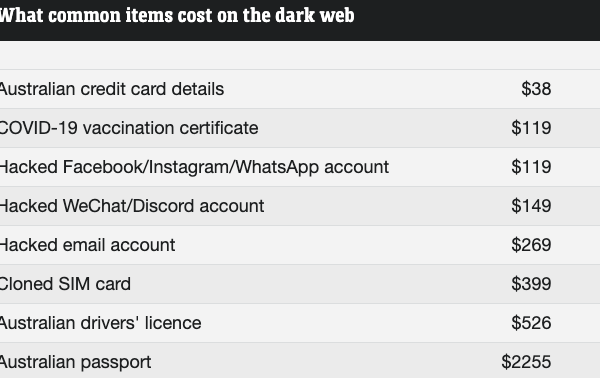Select the Australian drivers' licence label
The height and width of the screenshot is (378, 600).
pyautogui.click(x=100, y=323)
